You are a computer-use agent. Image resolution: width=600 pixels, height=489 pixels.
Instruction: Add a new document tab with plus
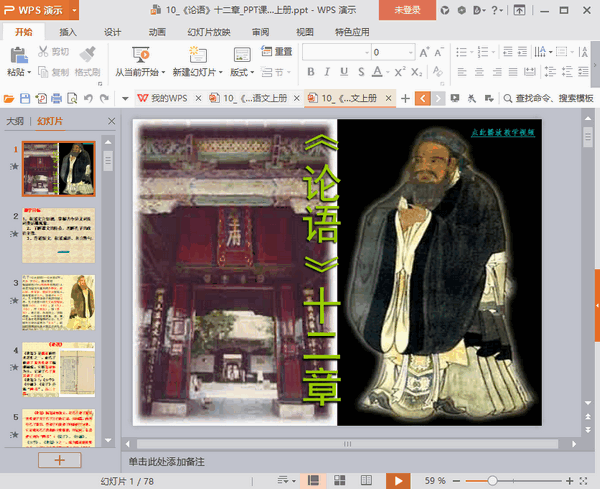point(405,99)
